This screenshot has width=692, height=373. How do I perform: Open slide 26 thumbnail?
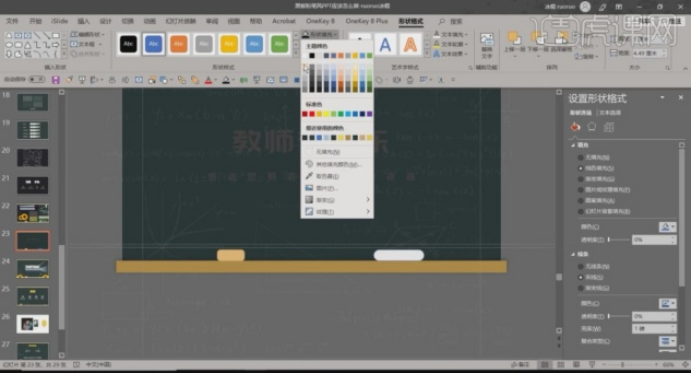point(33,324)
